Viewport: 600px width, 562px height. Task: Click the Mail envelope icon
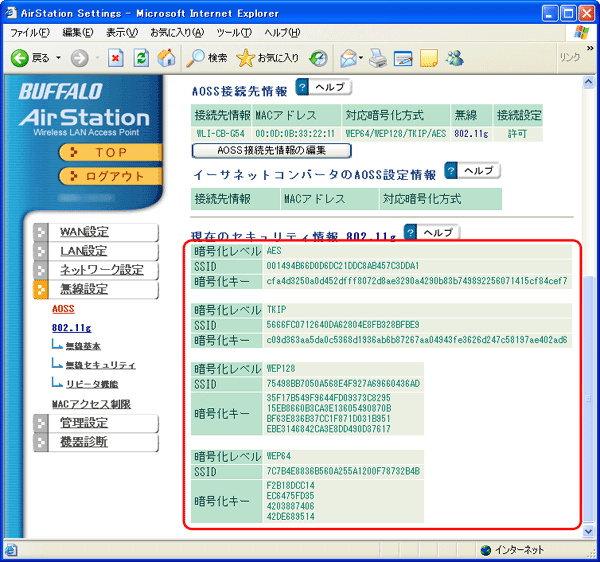pos(348,59)
